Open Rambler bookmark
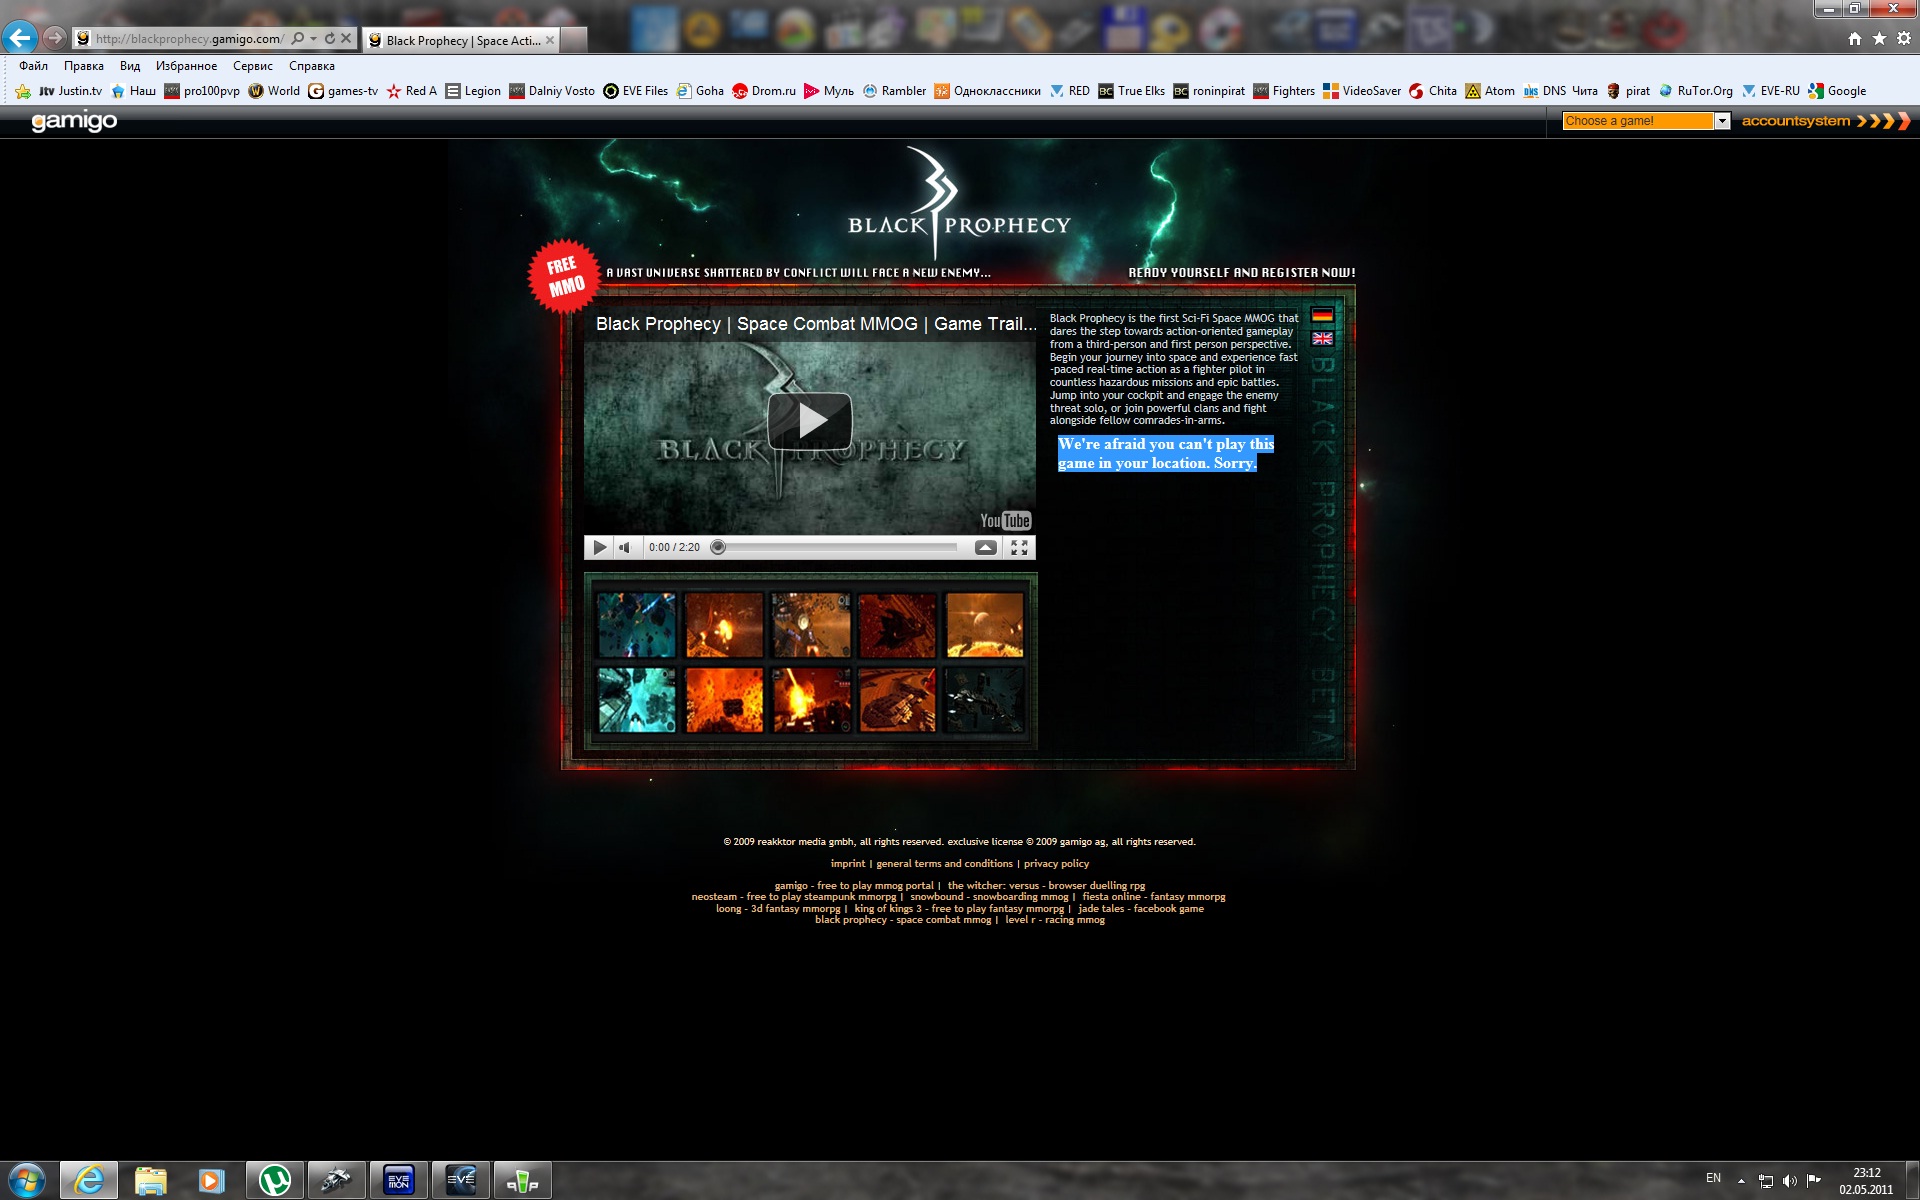Viewport: 1920px width, 1200px height. point(894,91)
